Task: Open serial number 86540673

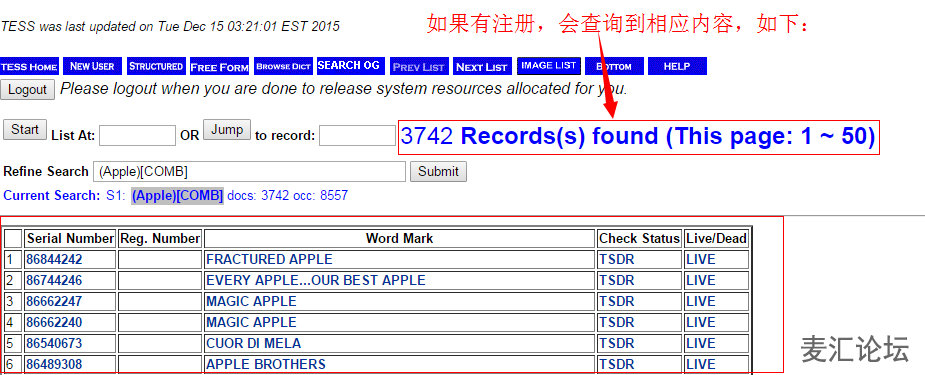Action: pyautogui.click(x=54, y=343)
